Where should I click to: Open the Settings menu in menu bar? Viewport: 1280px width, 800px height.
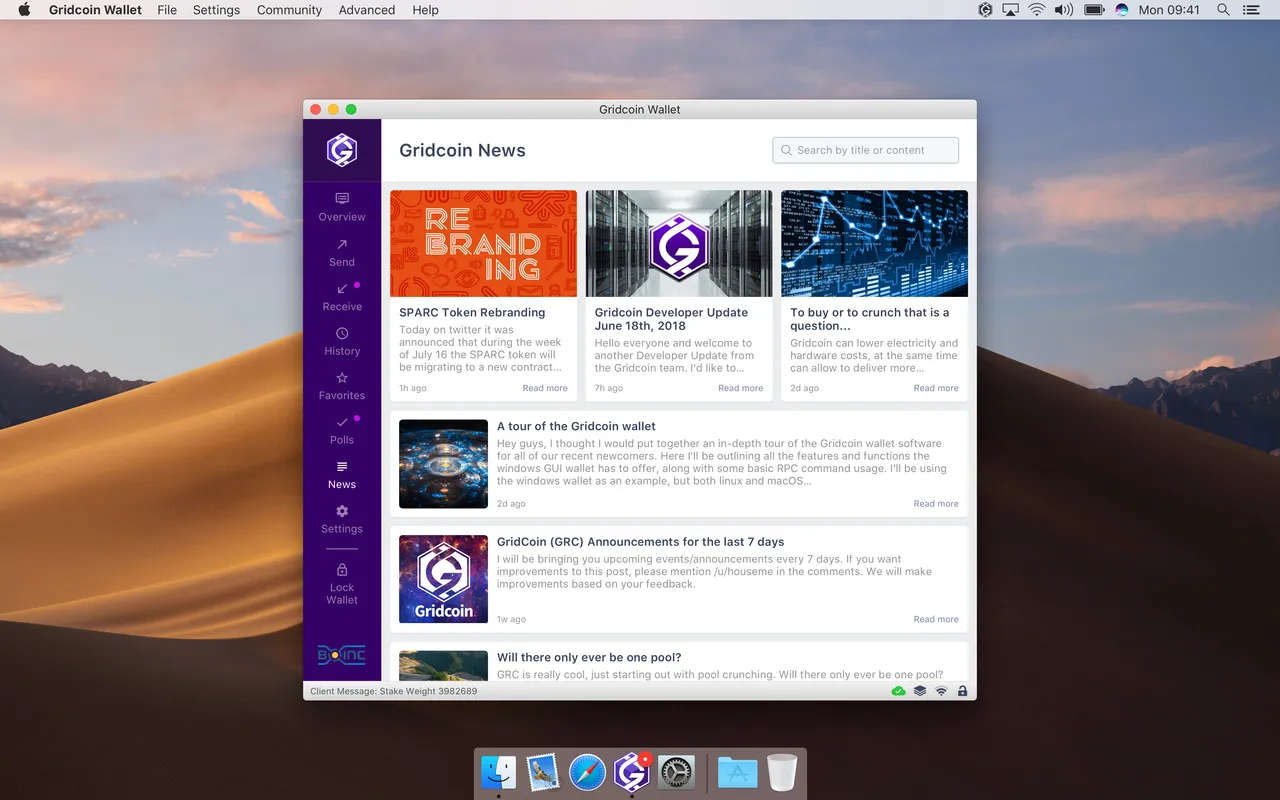(216, 10)
